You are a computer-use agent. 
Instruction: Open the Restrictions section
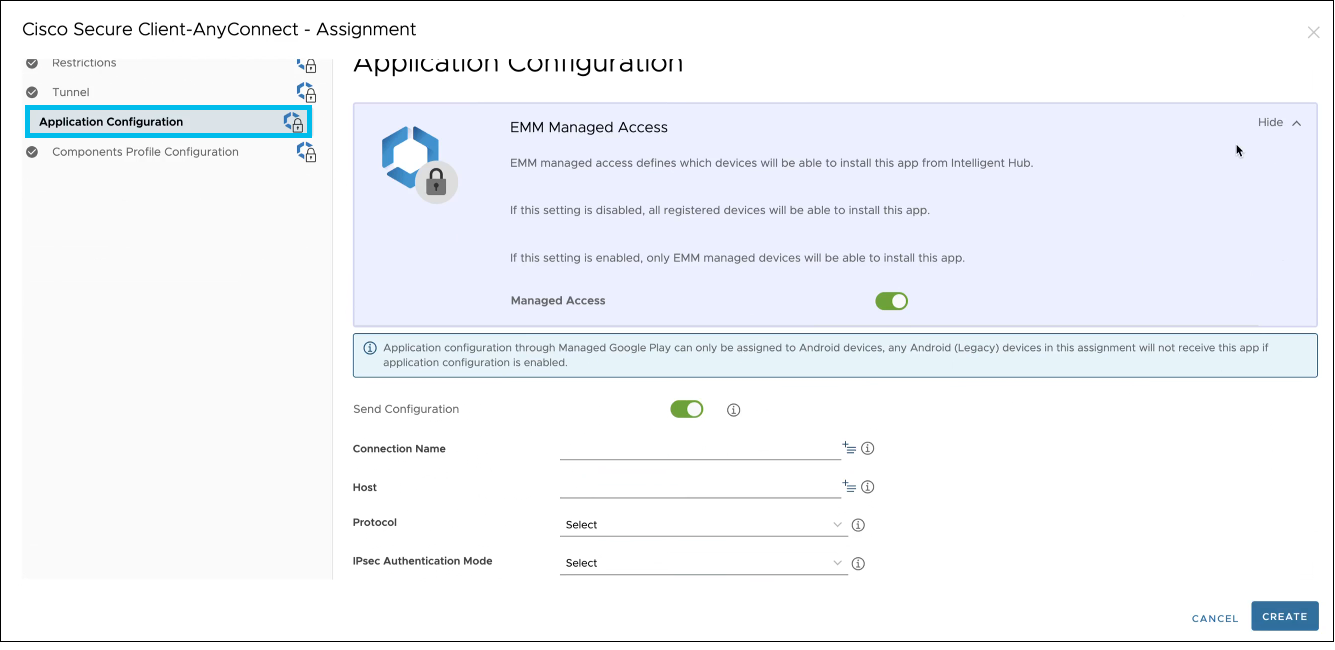84,63
